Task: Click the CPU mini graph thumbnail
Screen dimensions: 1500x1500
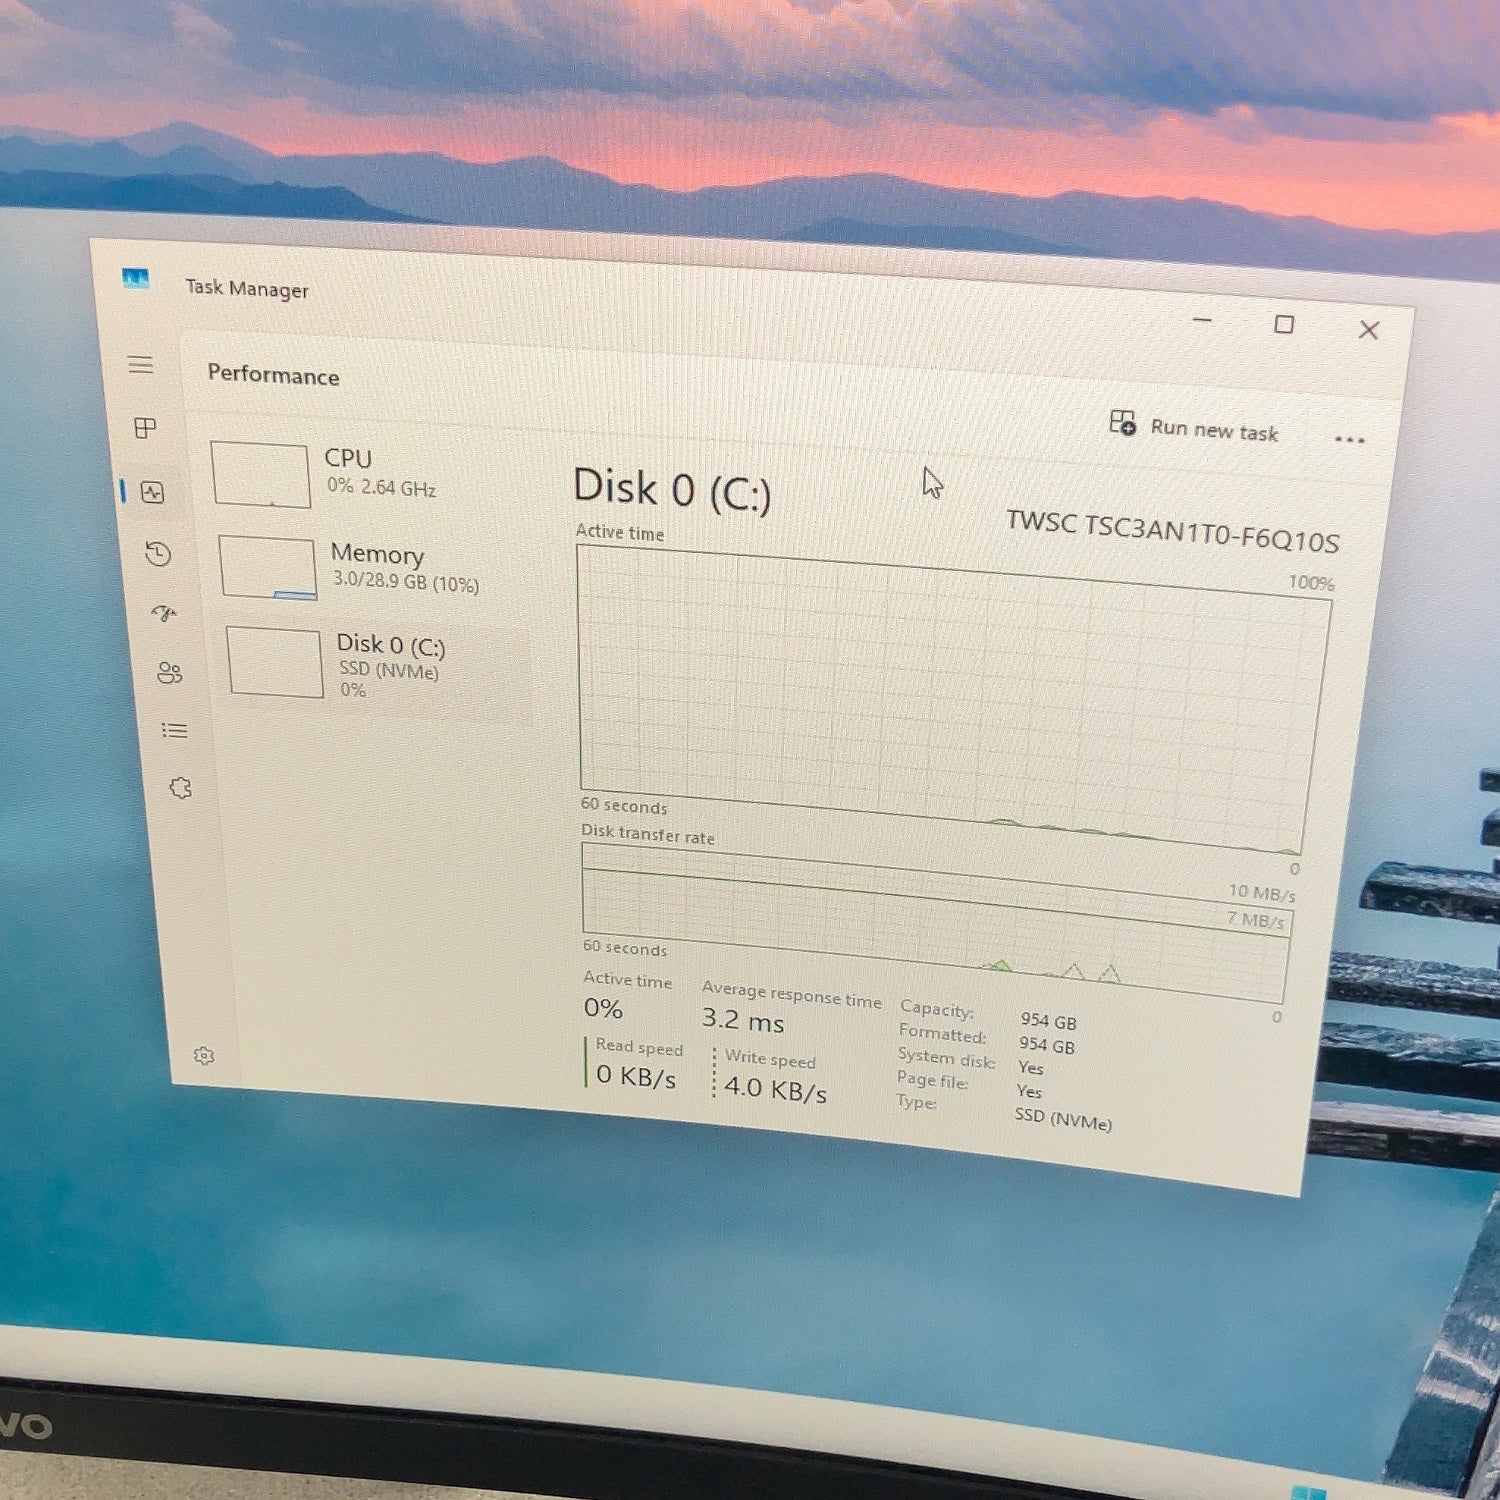Action: tap(260, 475)
